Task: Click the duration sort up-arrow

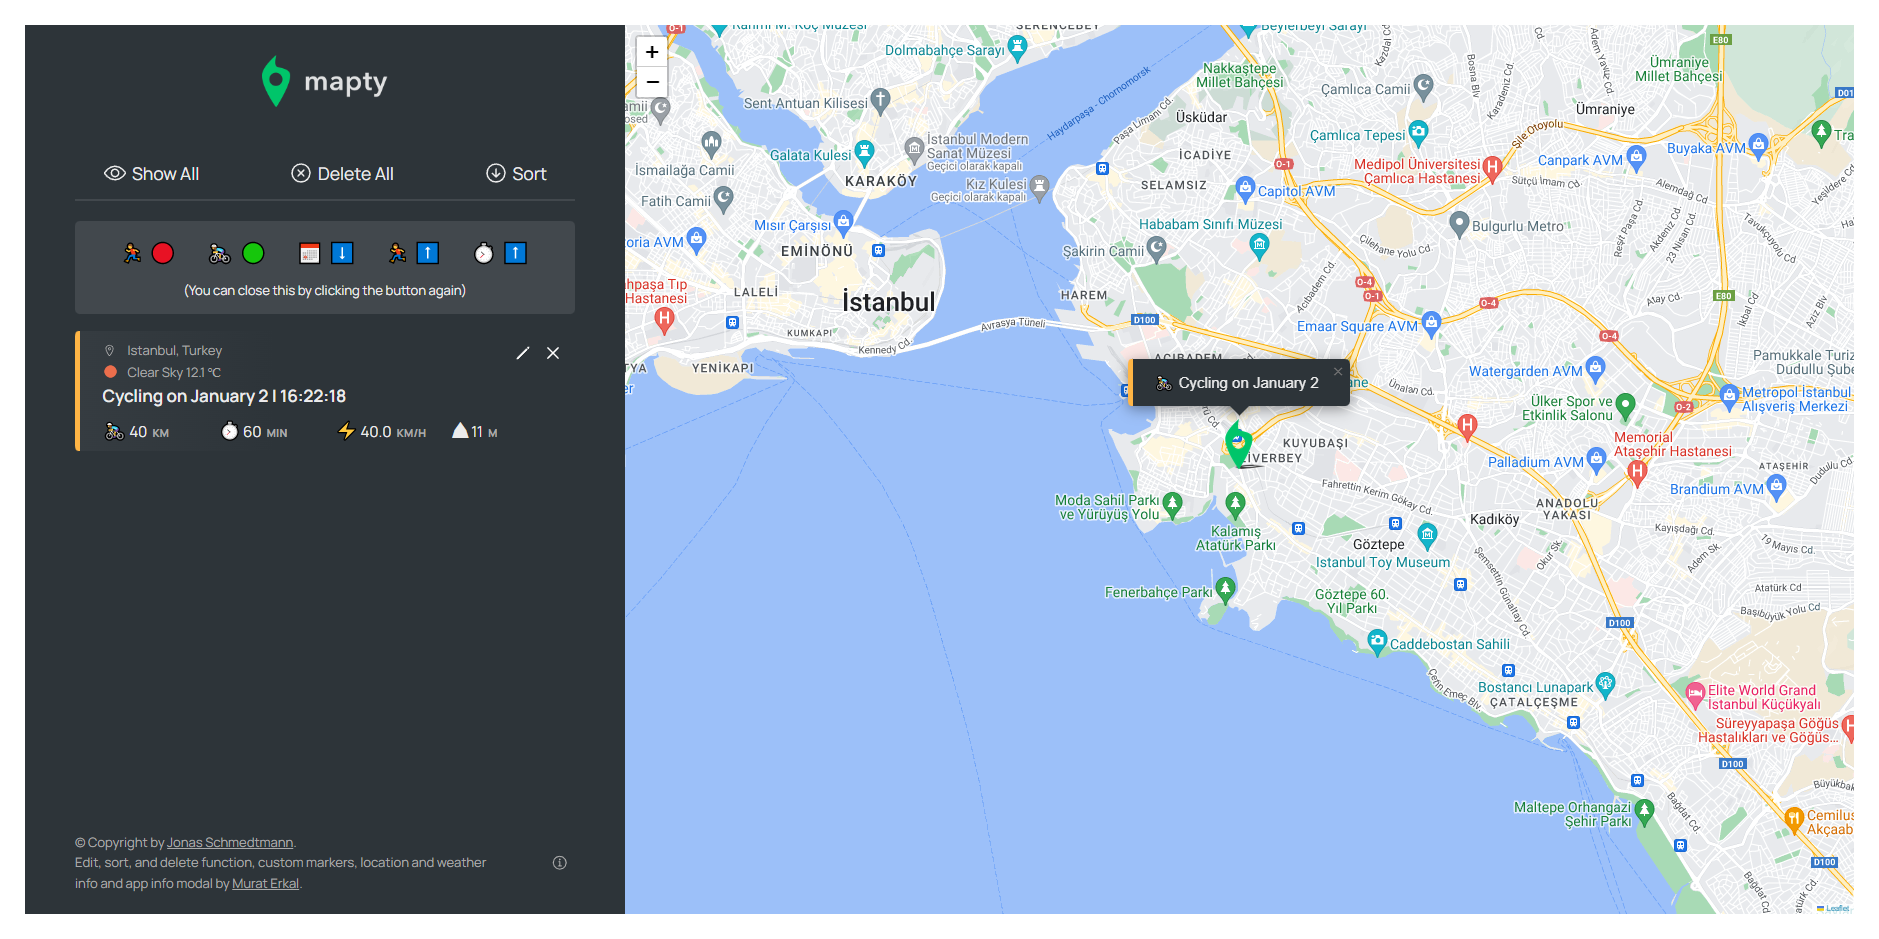Action: pyautogui.click(x=515, y=253)
